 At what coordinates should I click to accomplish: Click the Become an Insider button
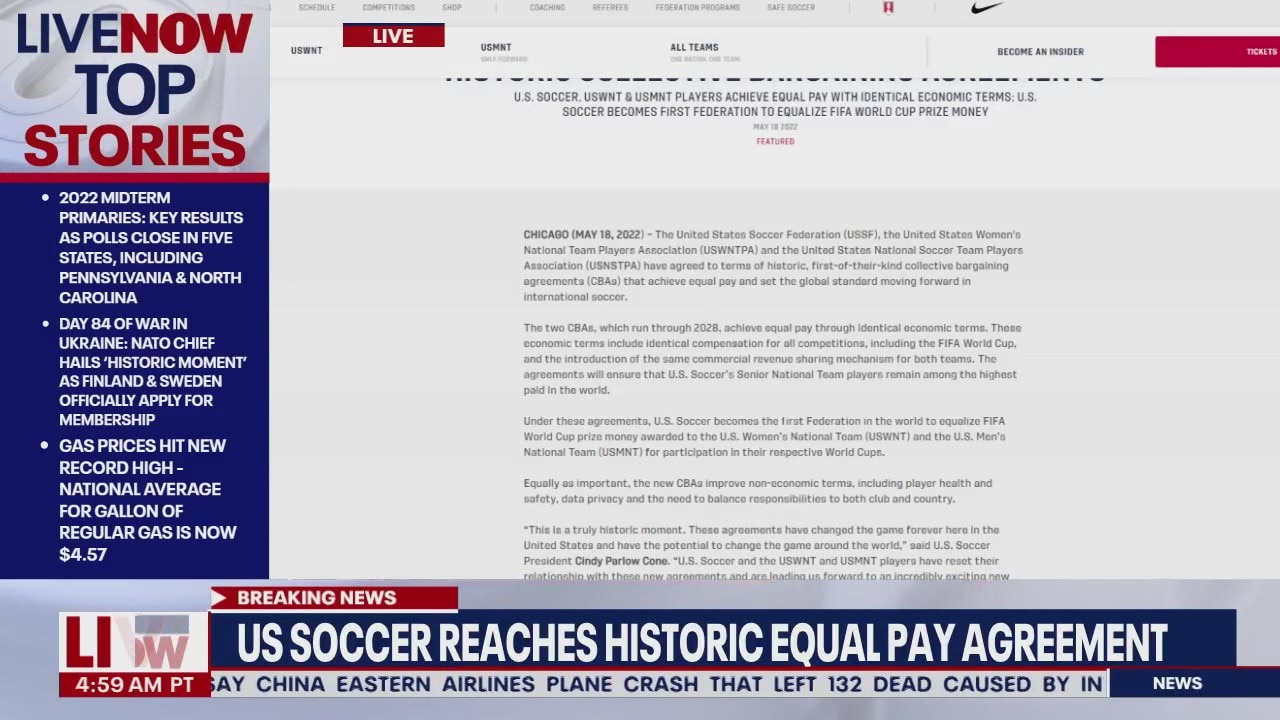click(x=1040, y=52)
